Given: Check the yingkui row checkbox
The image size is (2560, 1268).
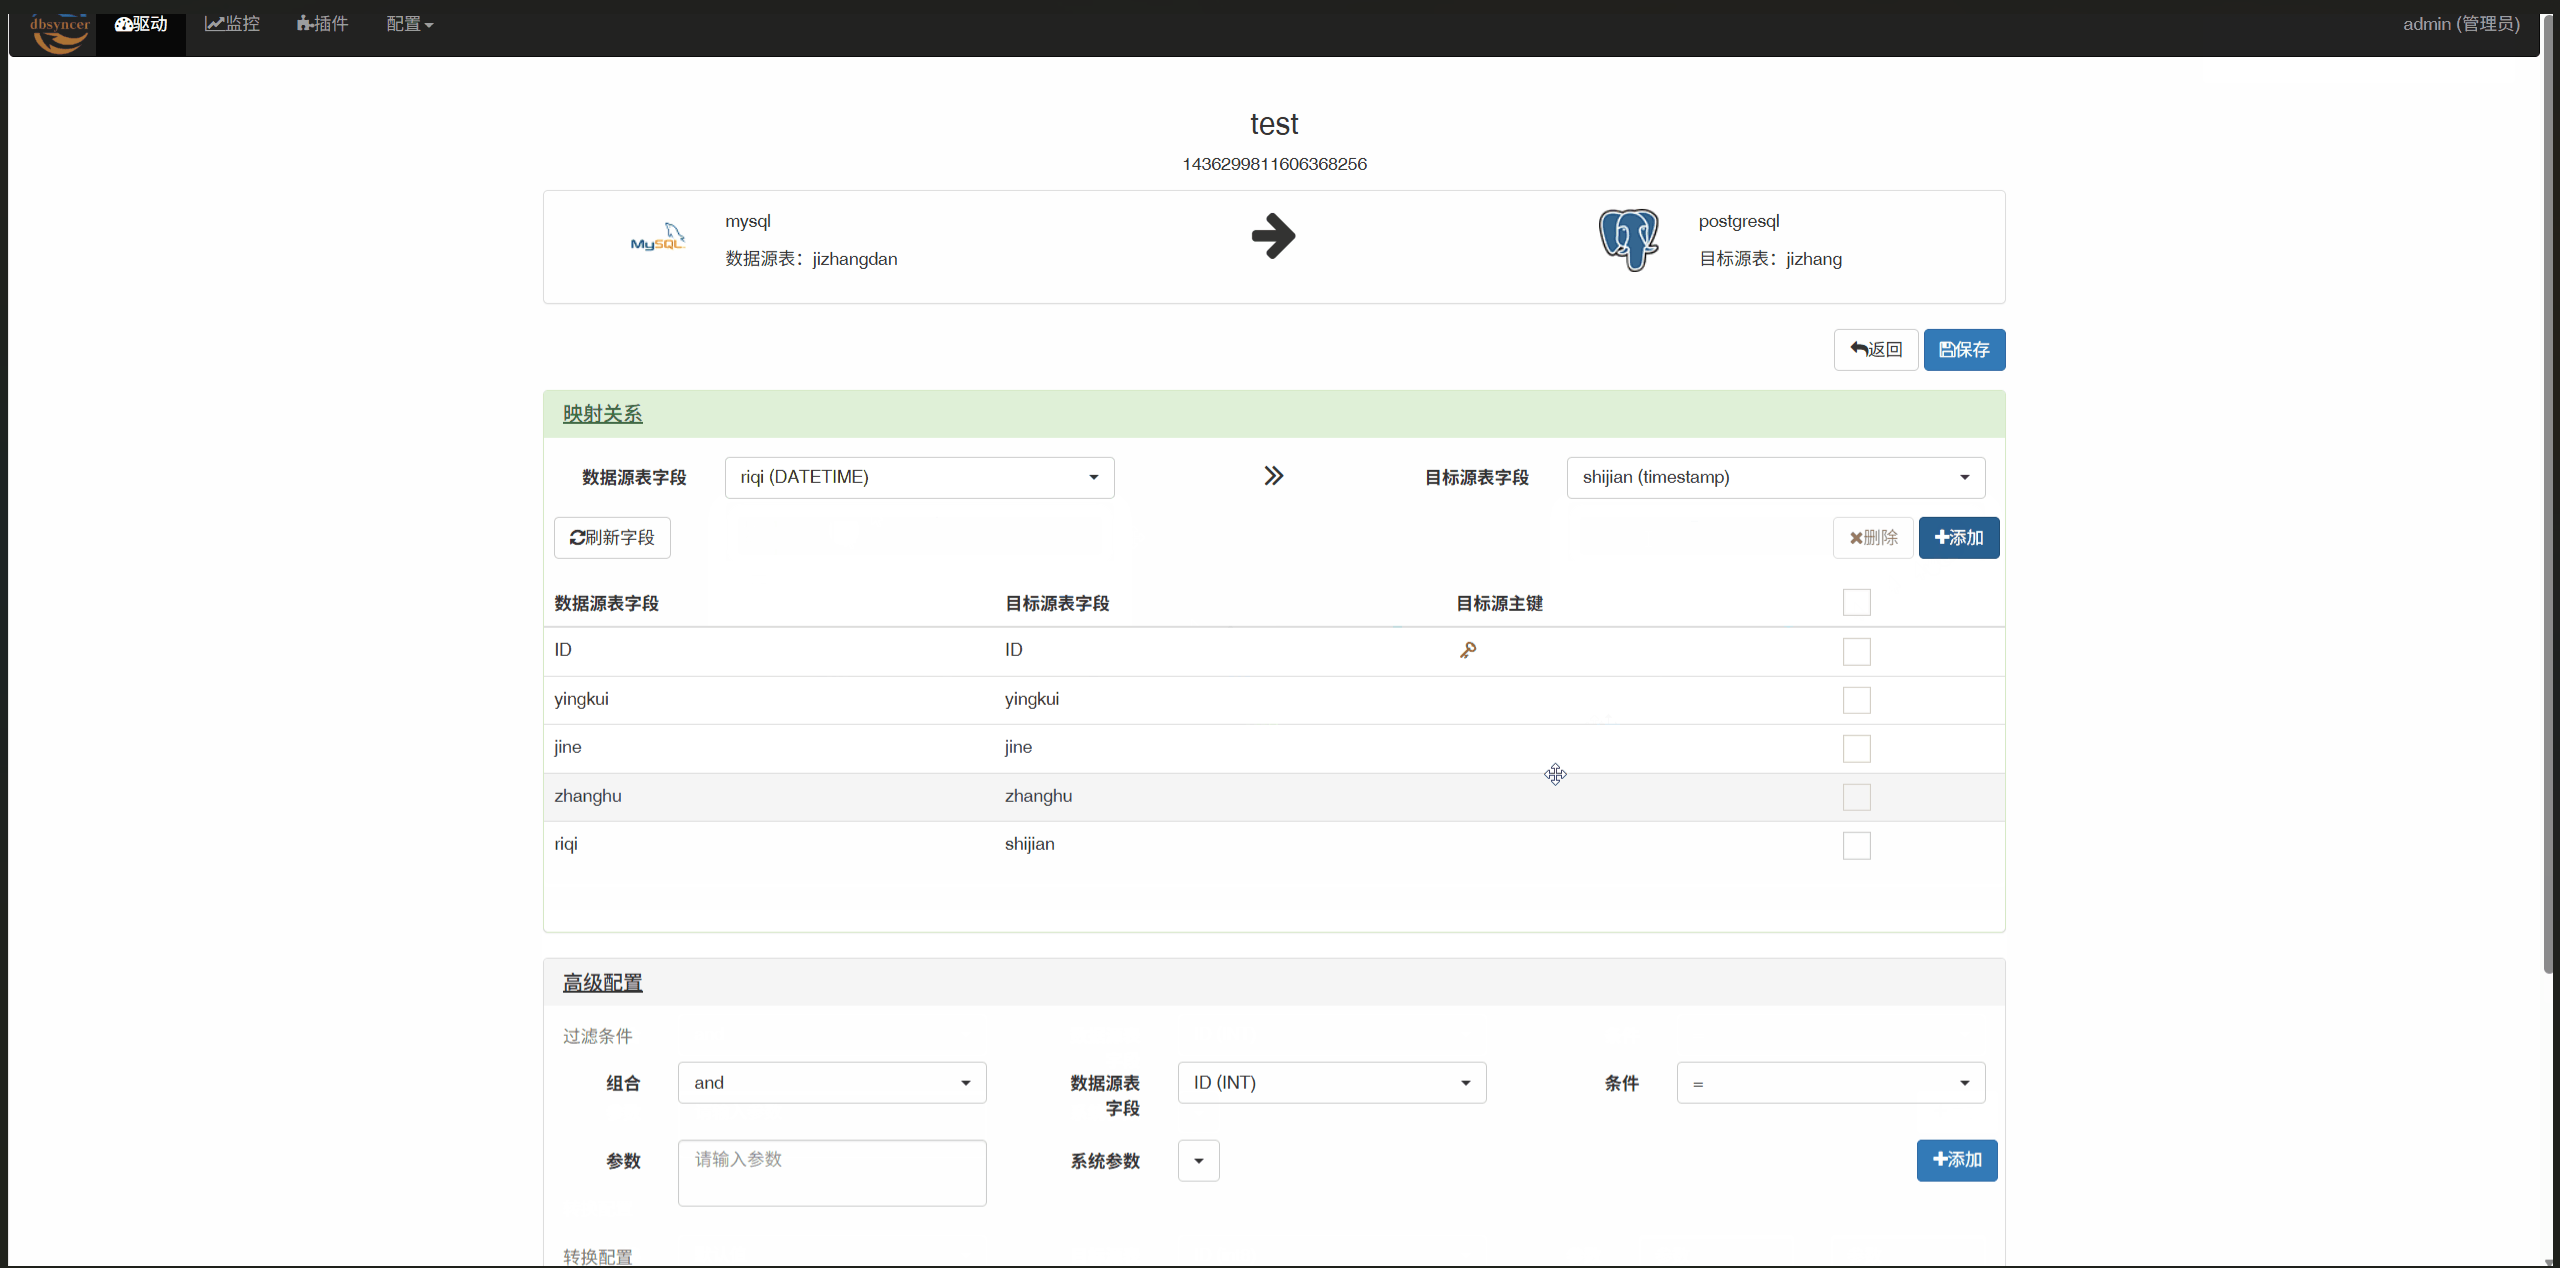Looking at the screenshot, I should [x=1857, y=700].
